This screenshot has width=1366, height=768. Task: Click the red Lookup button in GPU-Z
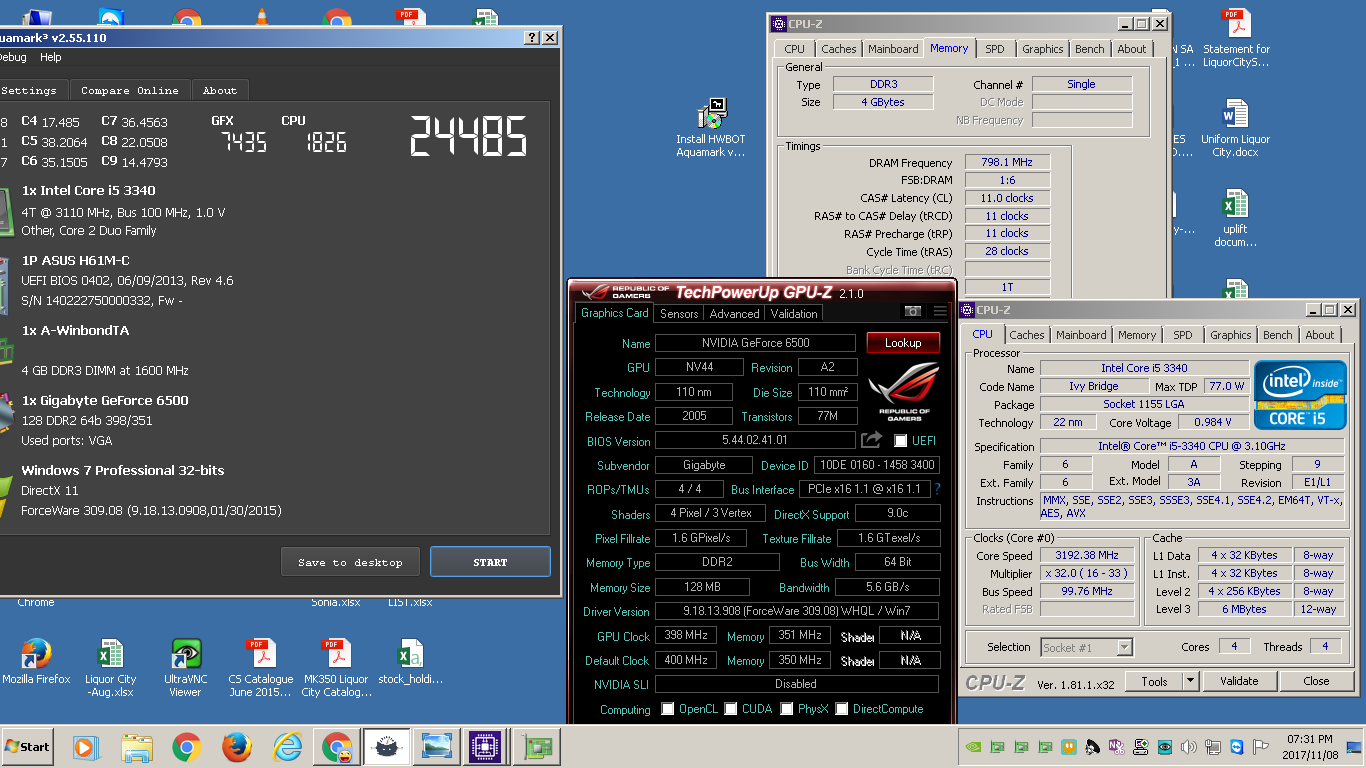[x=903, y=343]
